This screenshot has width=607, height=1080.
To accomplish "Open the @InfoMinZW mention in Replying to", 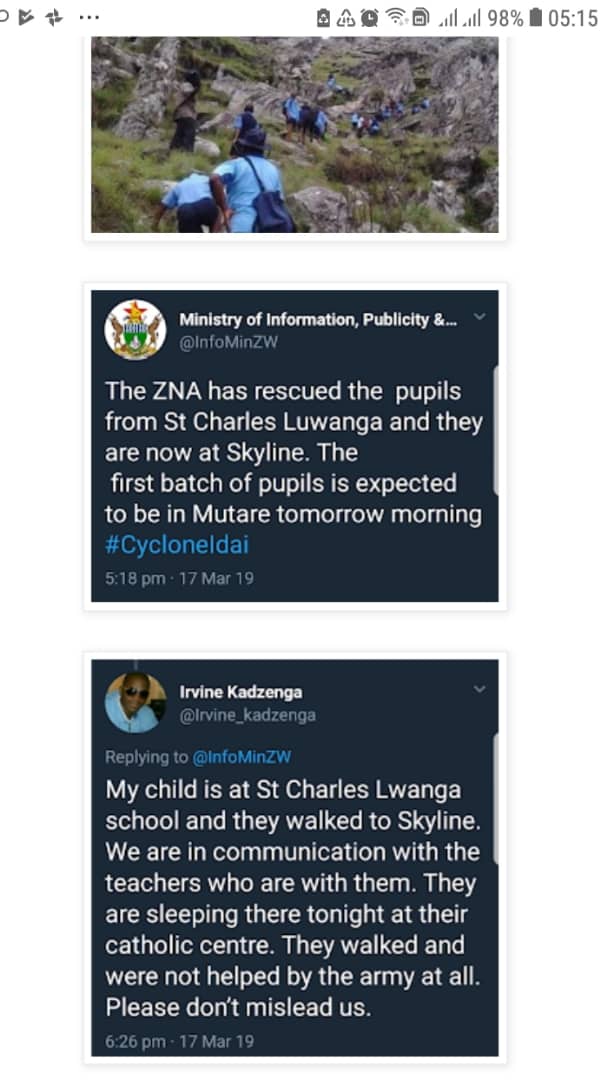I will tap(242, 757).
